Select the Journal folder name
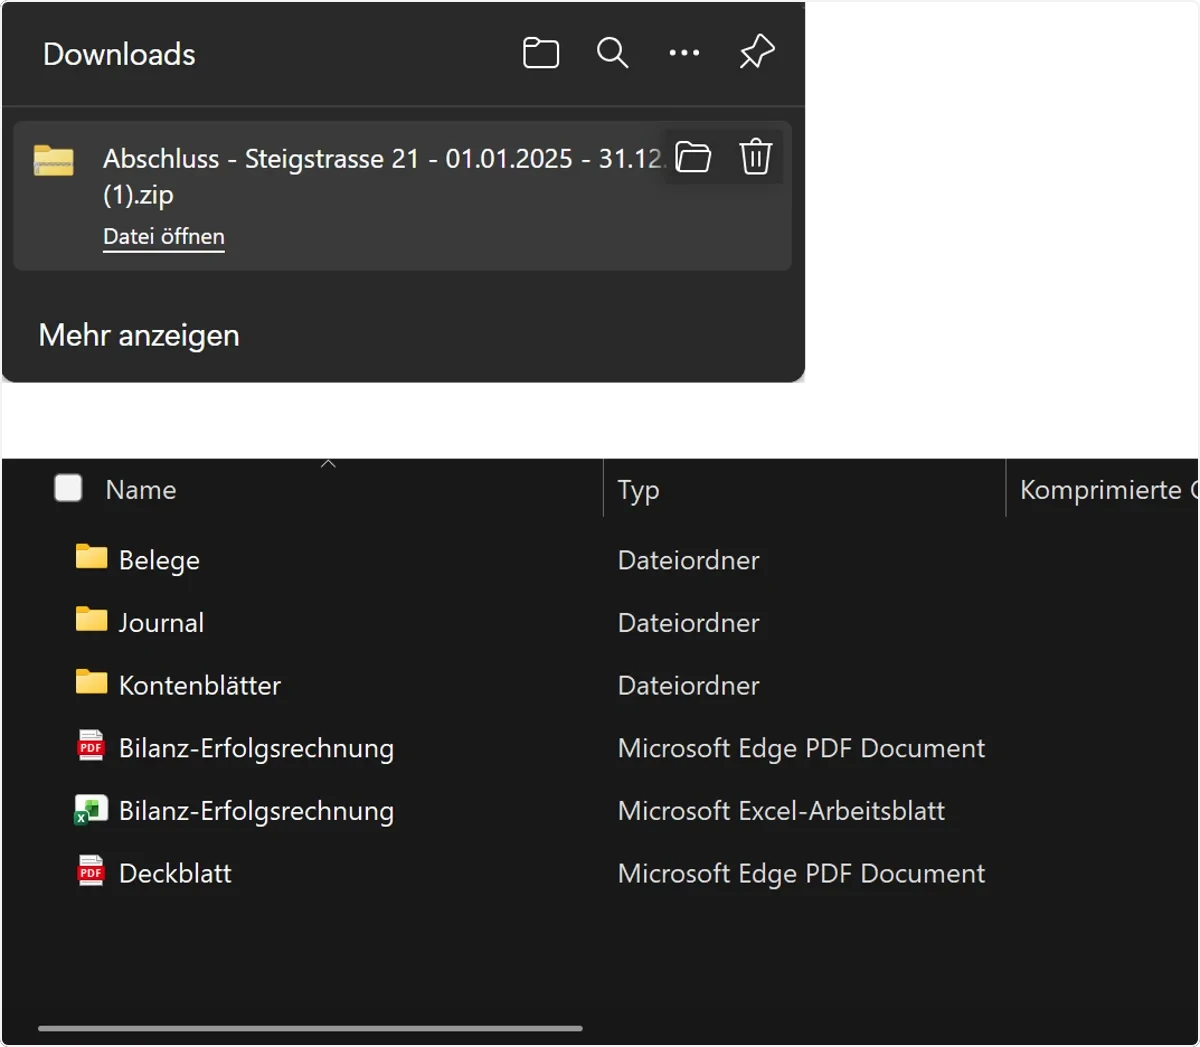 161,623
